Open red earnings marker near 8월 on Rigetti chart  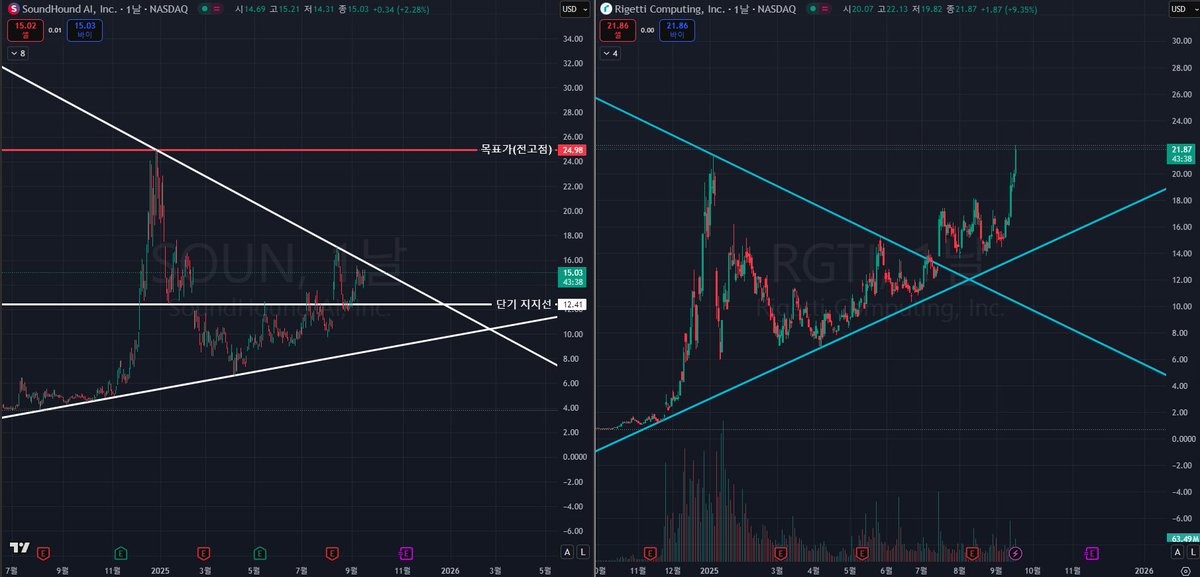click(972, 552)
